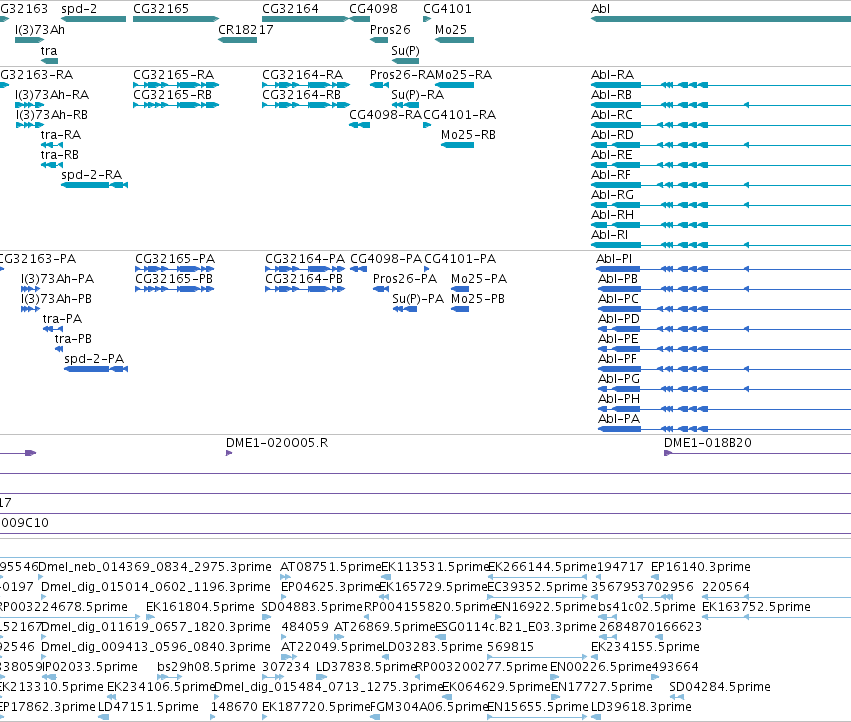Select the Abl-RG transcript label

point(613,195)
